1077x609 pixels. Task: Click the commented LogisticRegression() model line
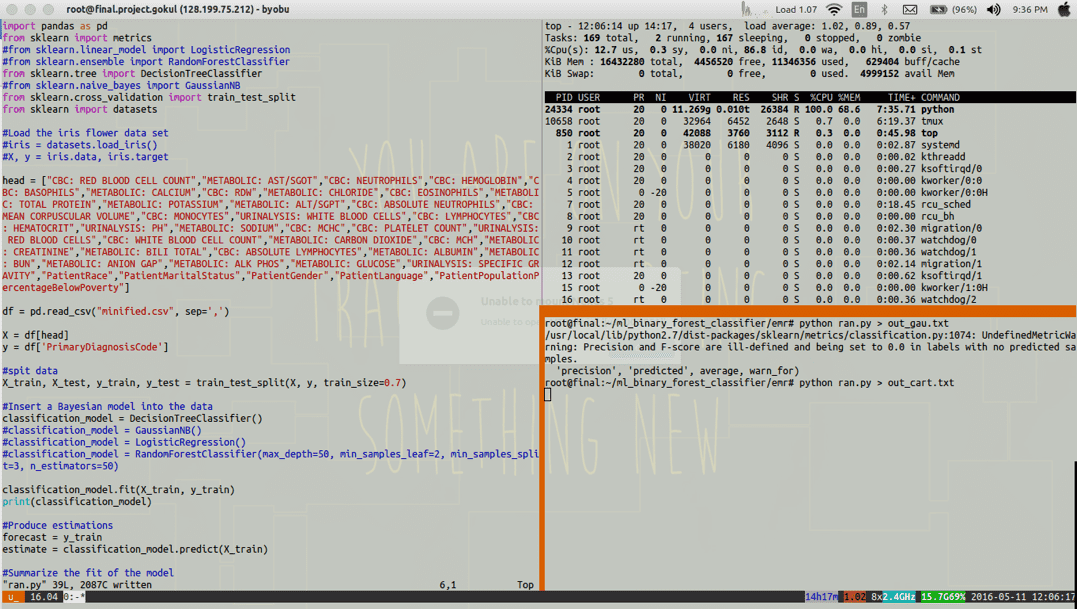(124, 442)
